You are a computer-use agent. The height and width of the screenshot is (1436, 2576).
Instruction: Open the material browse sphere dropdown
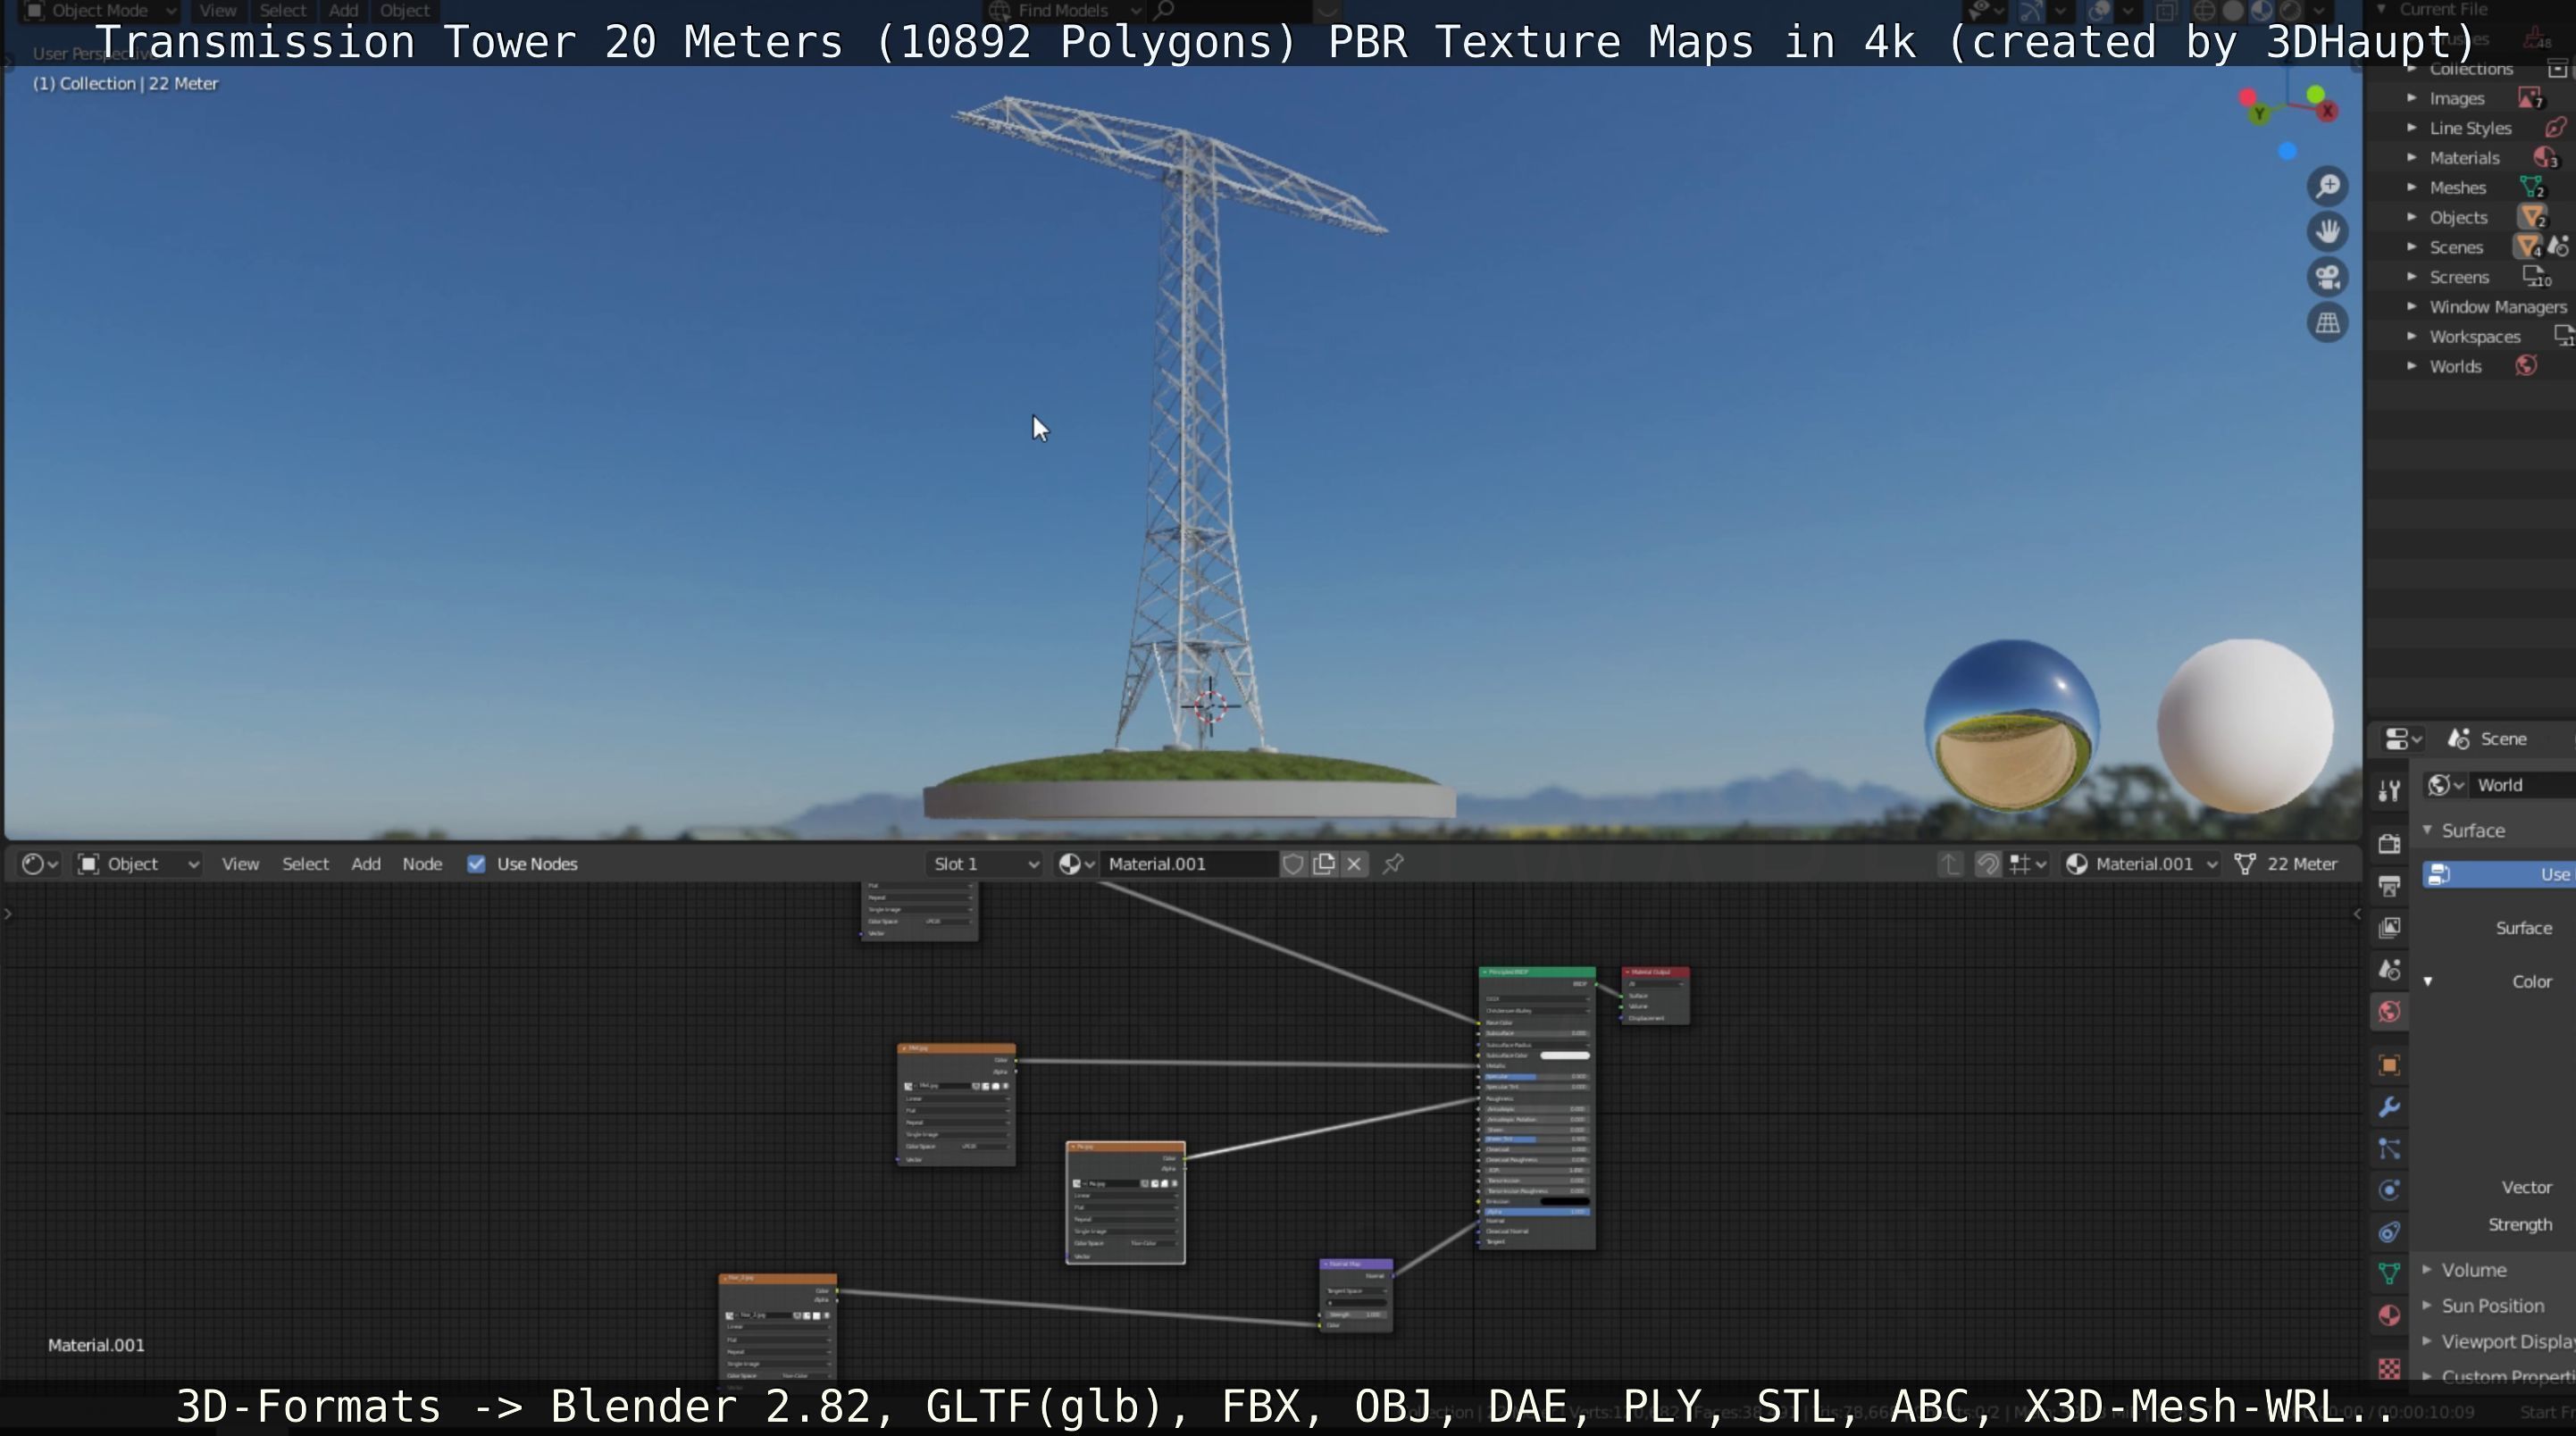click(1076, 864)
